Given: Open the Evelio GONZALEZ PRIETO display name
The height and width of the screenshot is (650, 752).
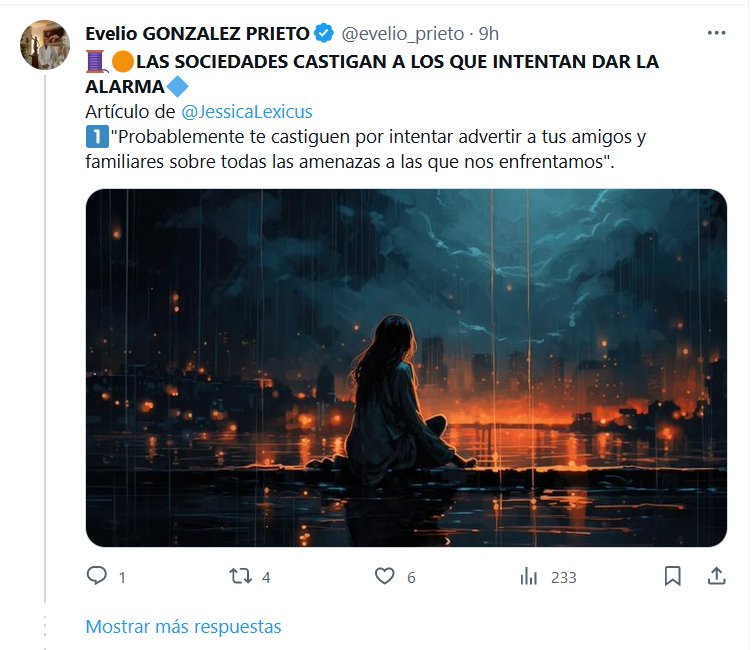Looking at the screenshot, I should tap(197, 34).
